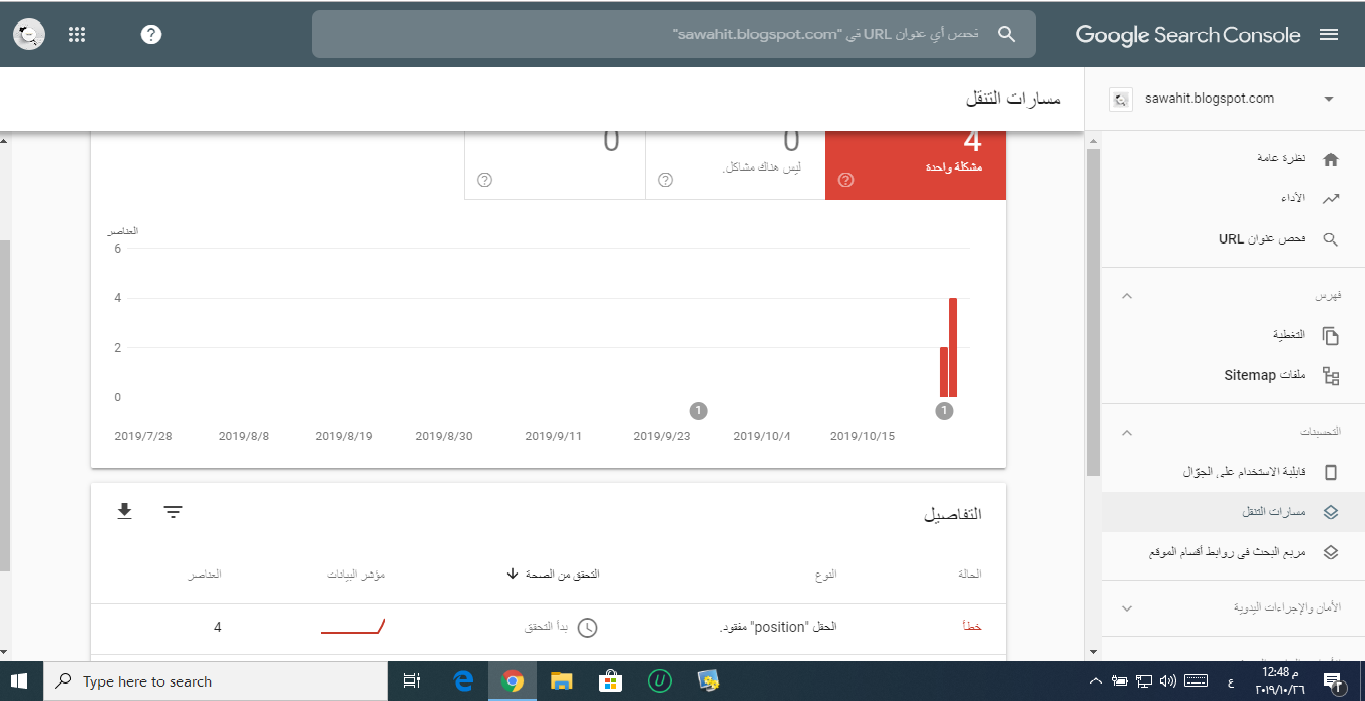The height and width of the screenshot is (701, 1365).
Task: Click the magnifier icon in search bar
Action: (1007, 34)
